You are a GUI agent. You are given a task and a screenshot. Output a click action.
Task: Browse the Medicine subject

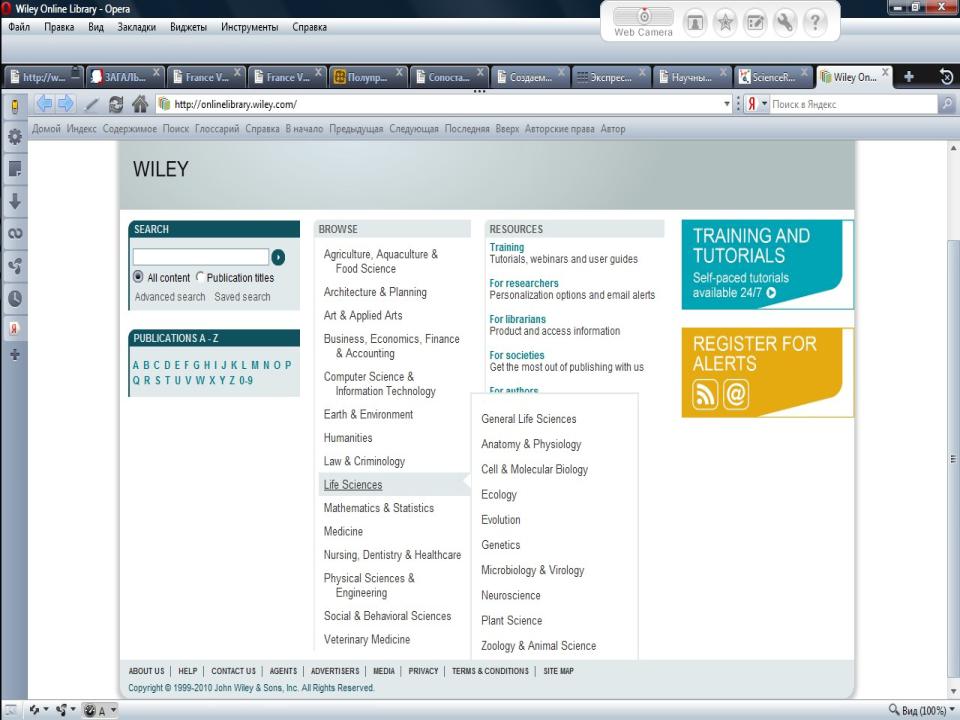343,531
